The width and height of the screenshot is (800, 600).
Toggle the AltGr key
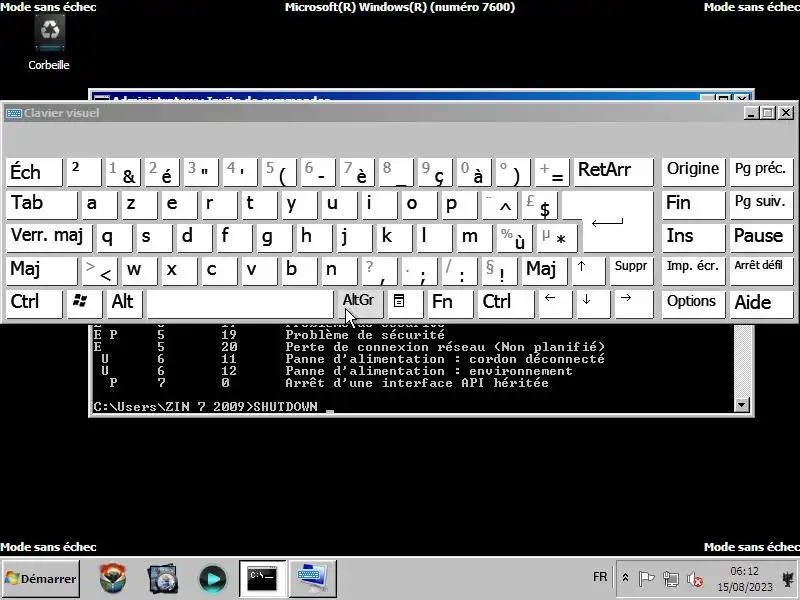pyautogui.click(x=359, y=303)
